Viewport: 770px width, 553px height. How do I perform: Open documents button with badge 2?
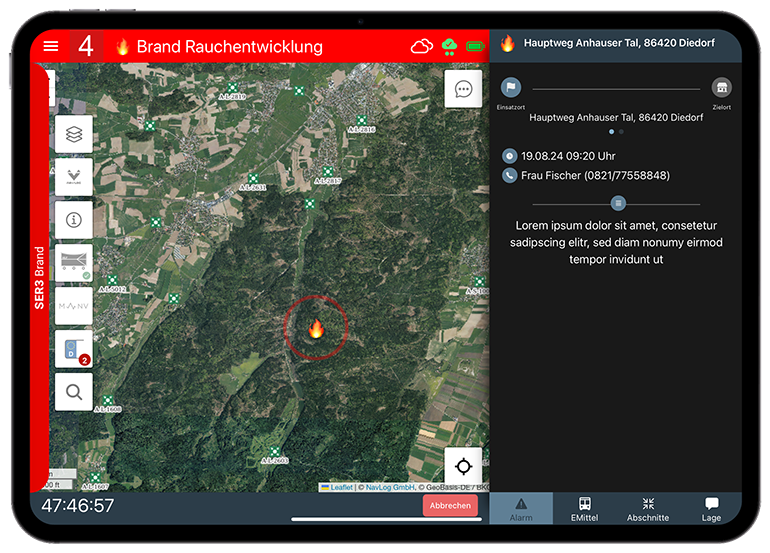pos(74,349)
